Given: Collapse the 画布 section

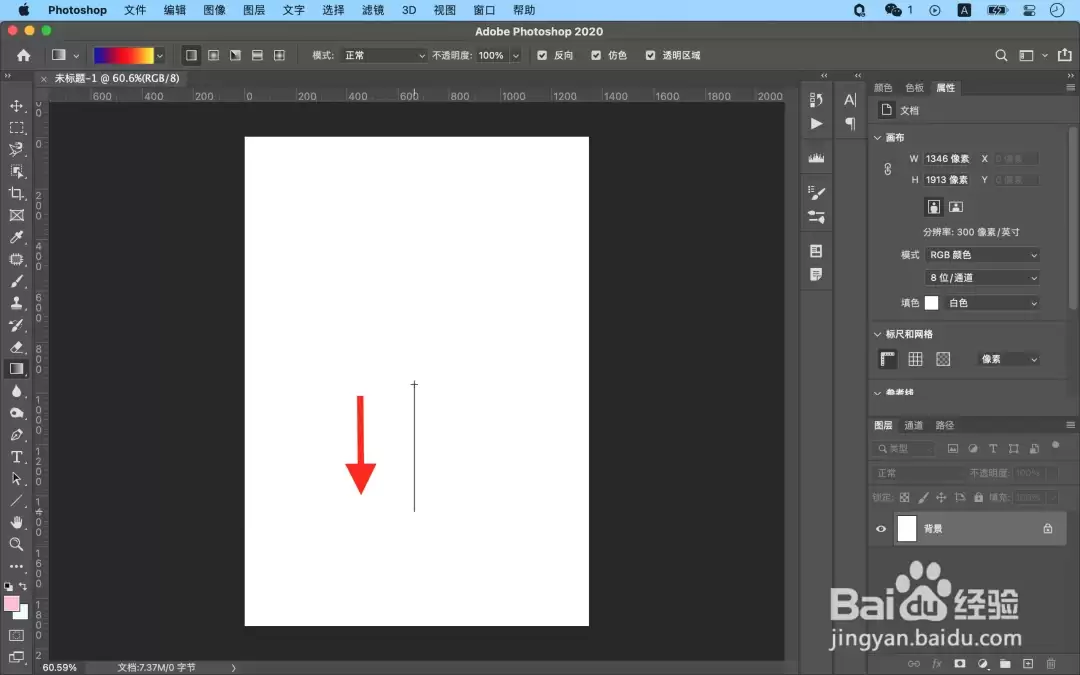Looking at the screenshot, I should 878,138.
